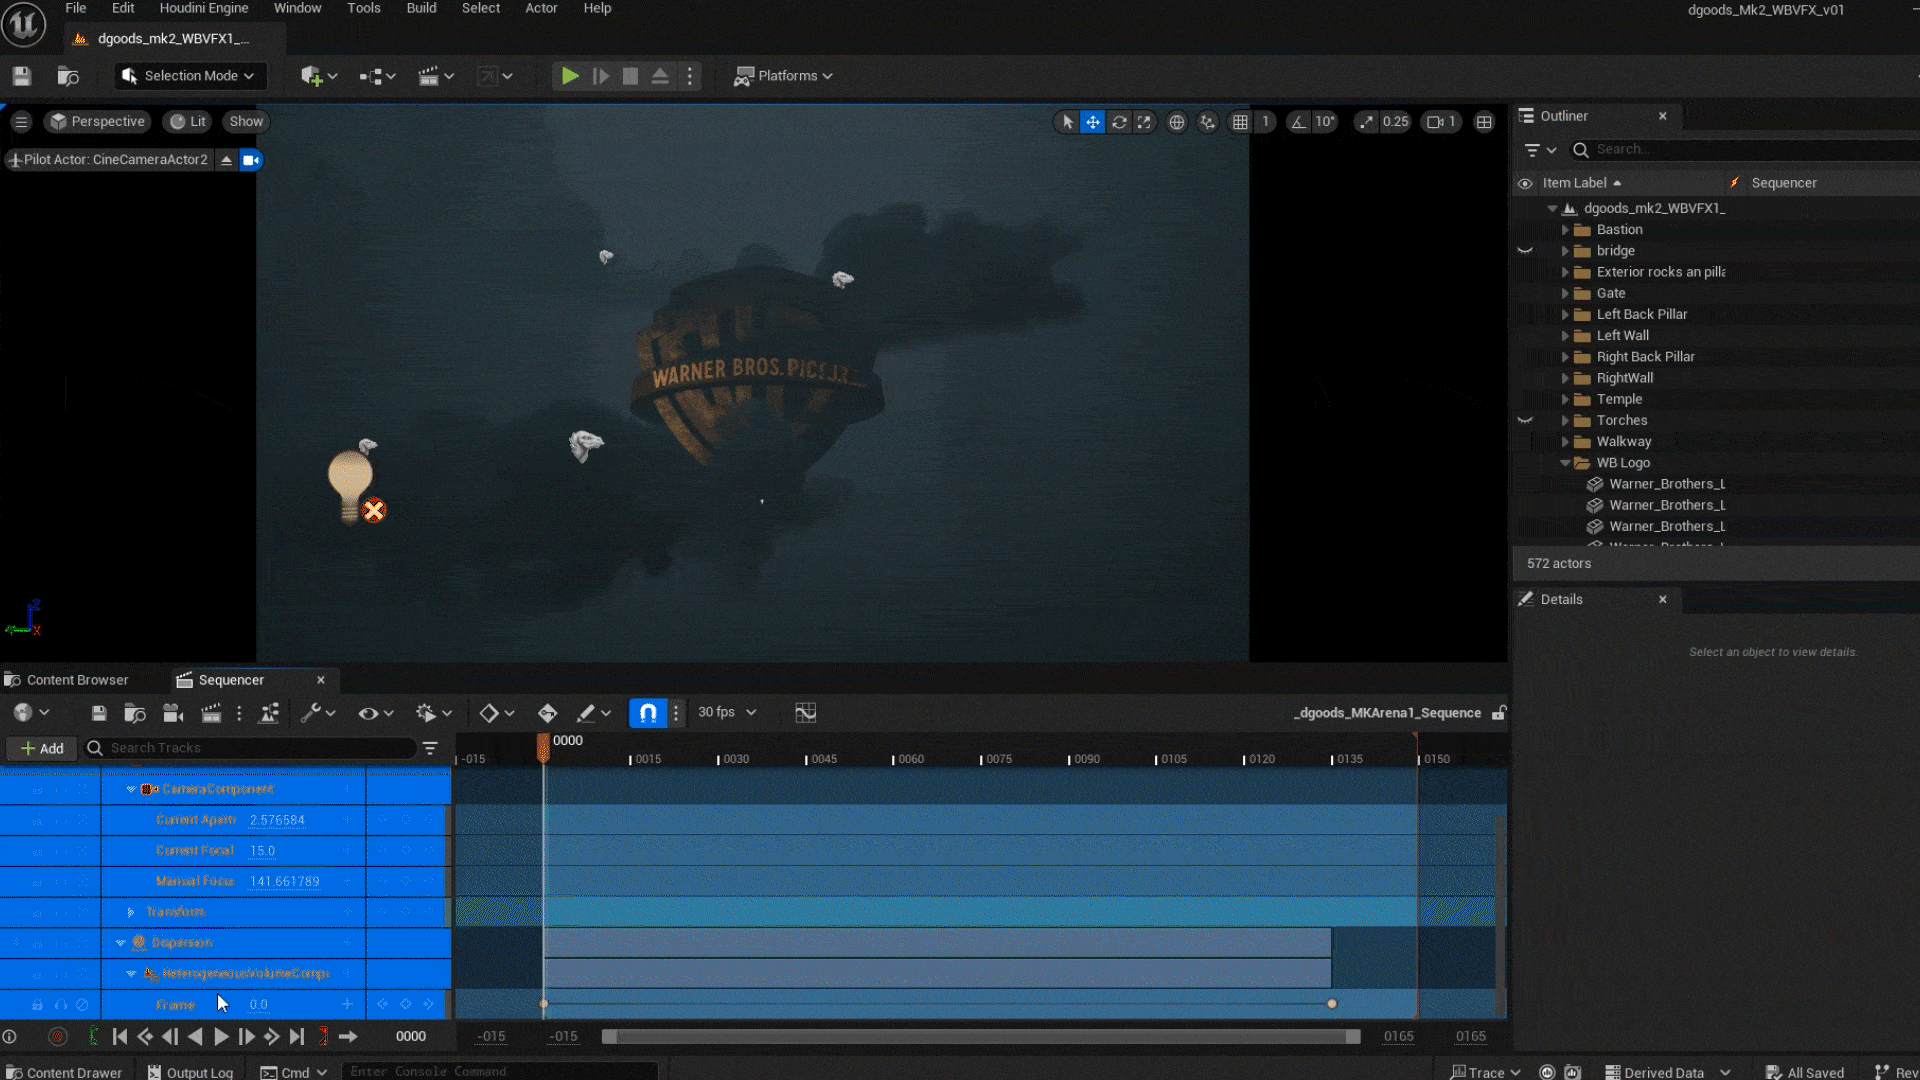Viewport: 1920px width, 1080px height.
Task: Open the Actor menu
Action: (541, 8)
